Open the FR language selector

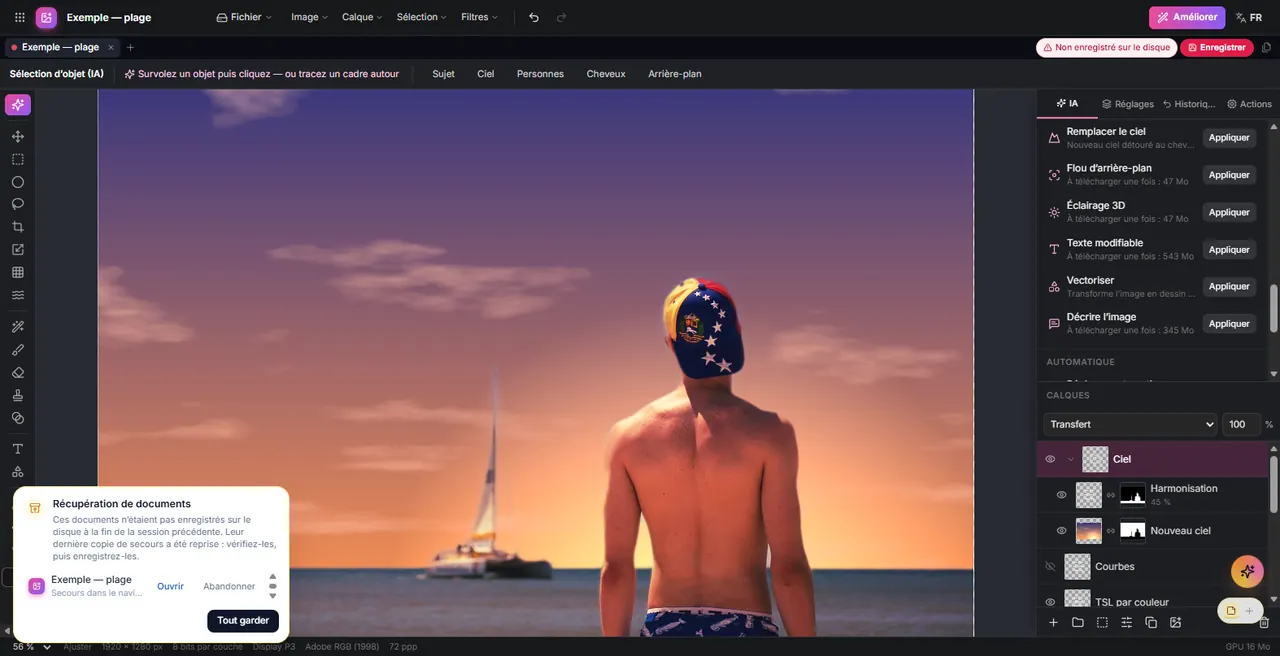tap(1249, 17)
